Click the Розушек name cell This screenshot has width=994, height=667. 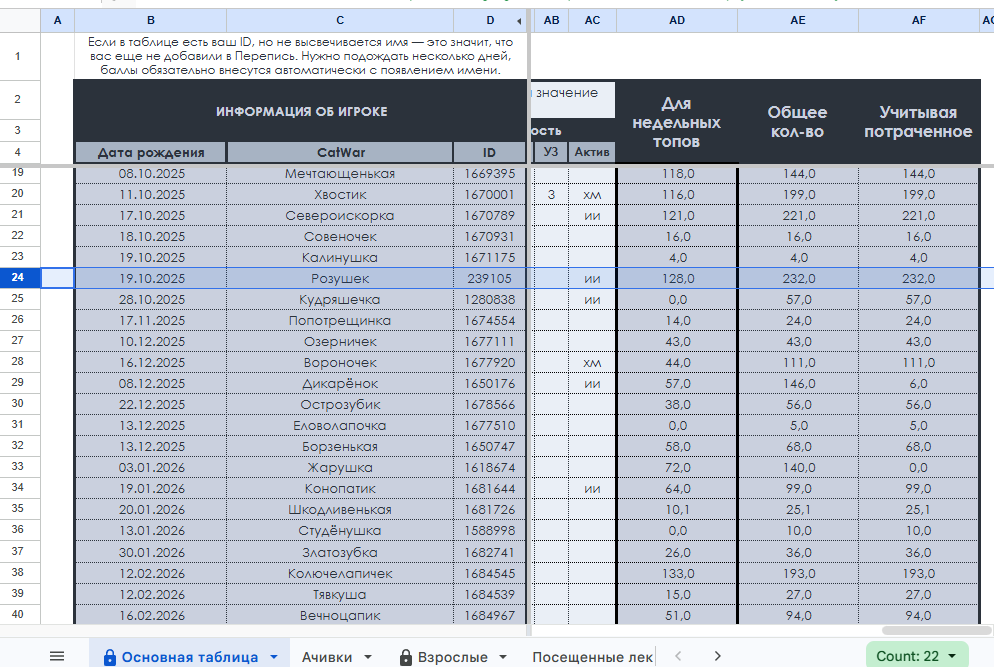[x=340, y=278]
